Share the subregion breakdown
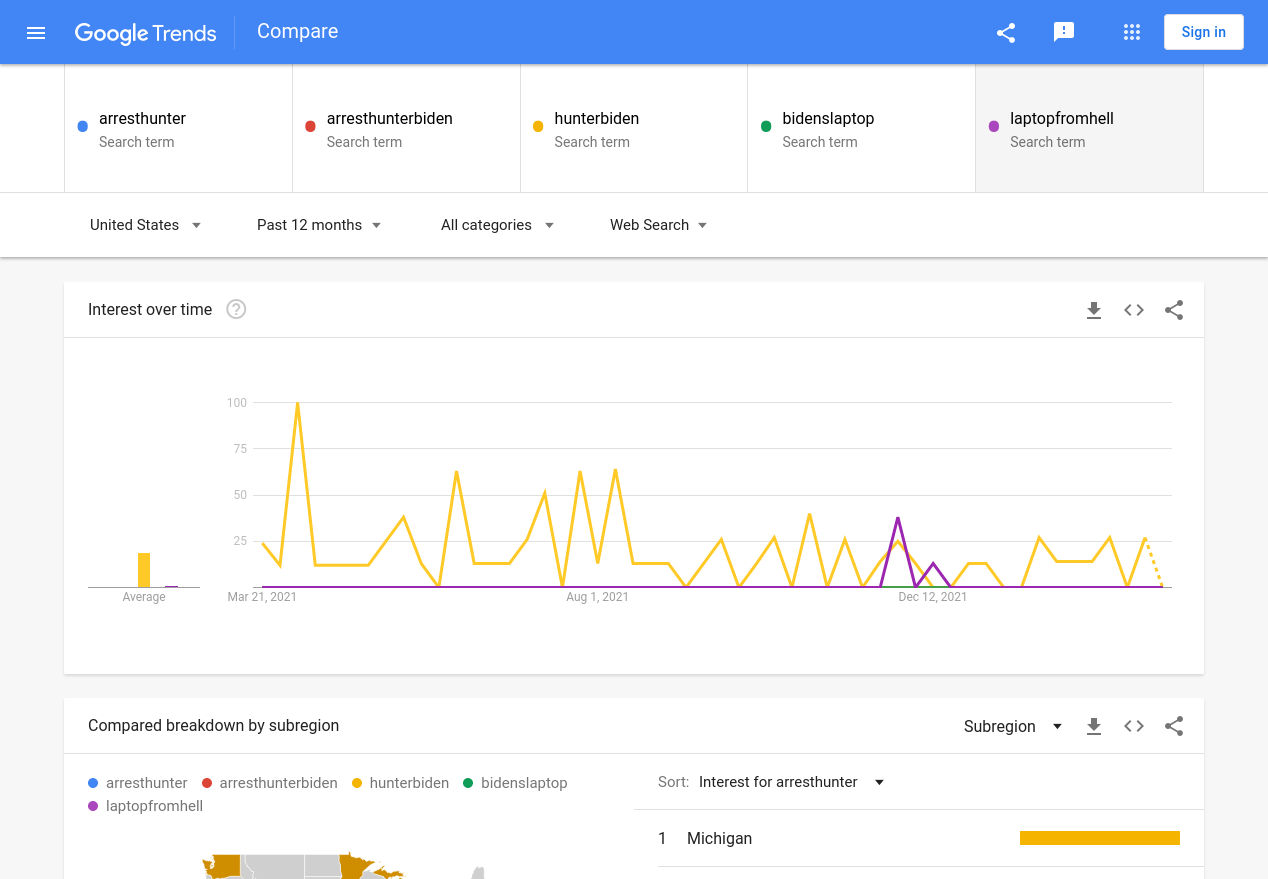Image resolution: width=1268 pixels, height=879 pixels. (x=1174, y=726)
